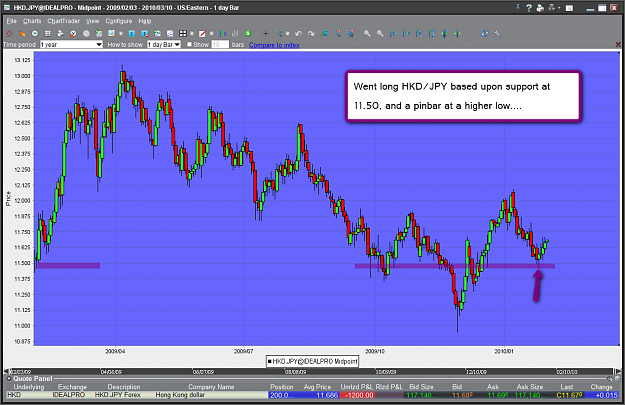Click the blue T text annotation icon
Screen dimensions: 625x405
132,34
